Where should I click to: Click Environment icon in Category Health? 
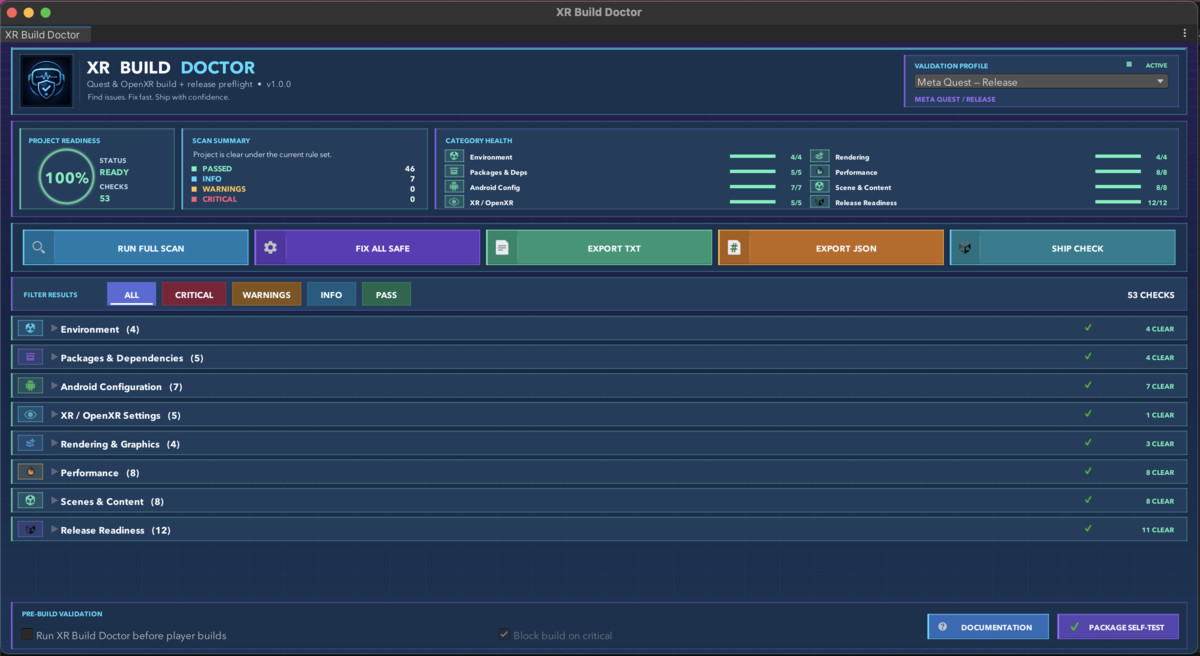point(454,157)
